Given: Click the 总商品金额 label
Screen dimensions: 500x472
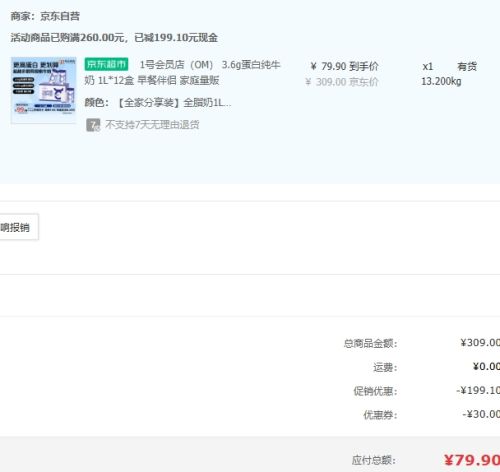Looking at the screenshot, I should click(370, 343).
